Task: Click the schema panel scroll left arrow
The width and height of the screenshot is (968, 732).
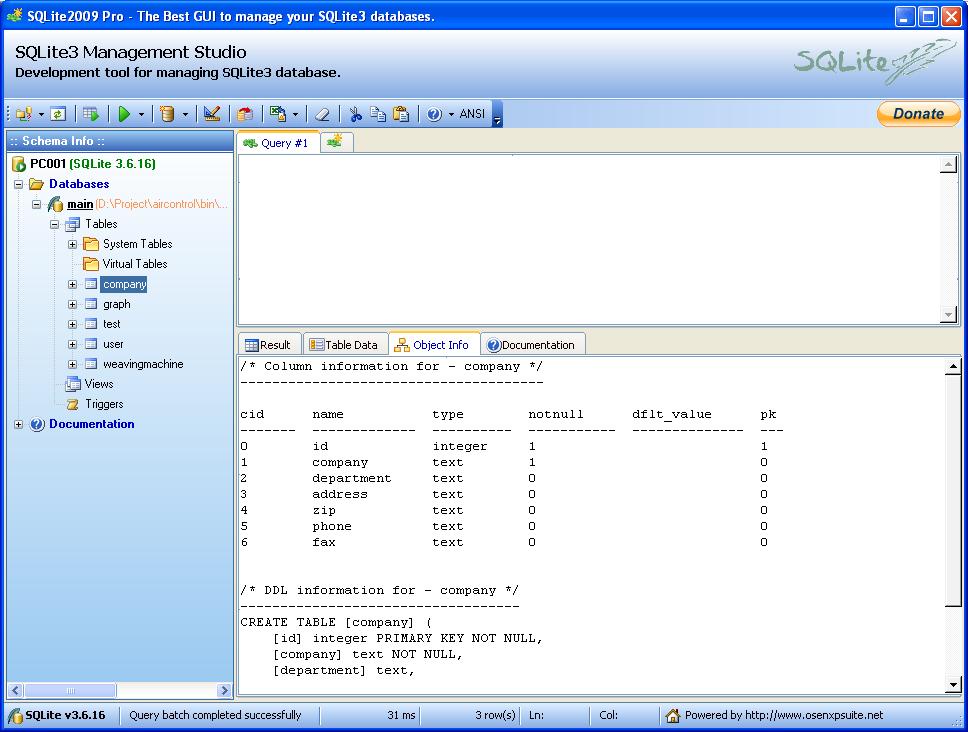Action: (16, 690)
